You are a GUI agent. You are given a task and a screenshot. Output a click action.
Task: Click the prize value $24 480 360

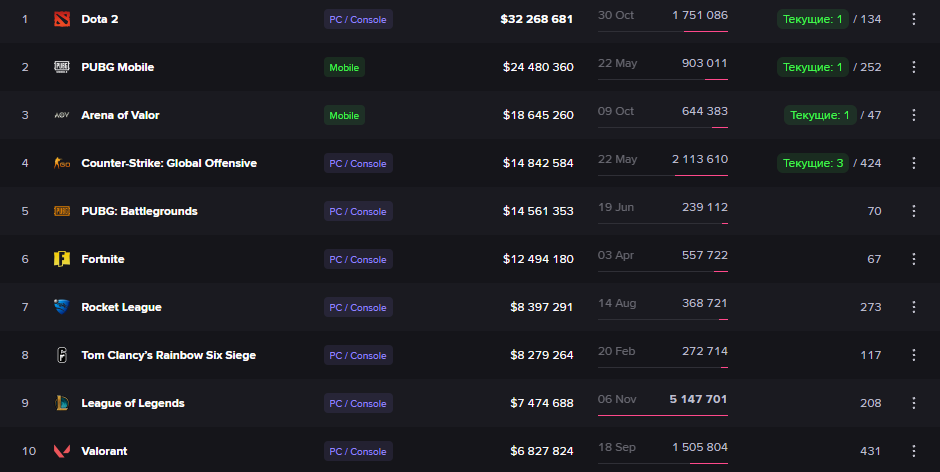pos(538,67)
